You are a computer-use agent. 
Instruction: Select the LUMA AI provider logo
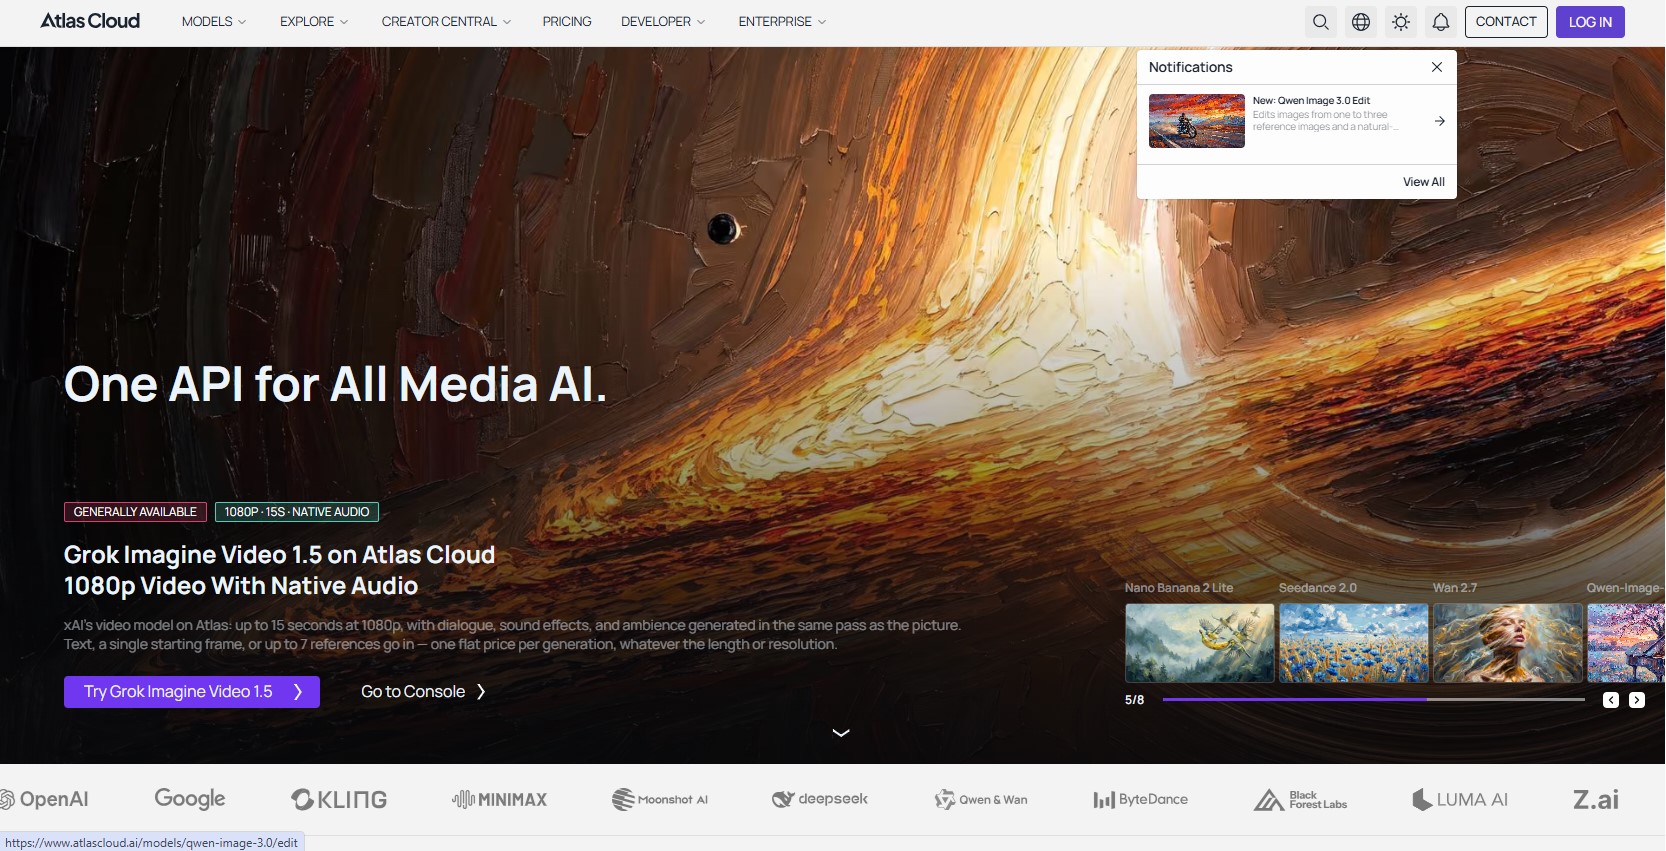[1460, 799]
